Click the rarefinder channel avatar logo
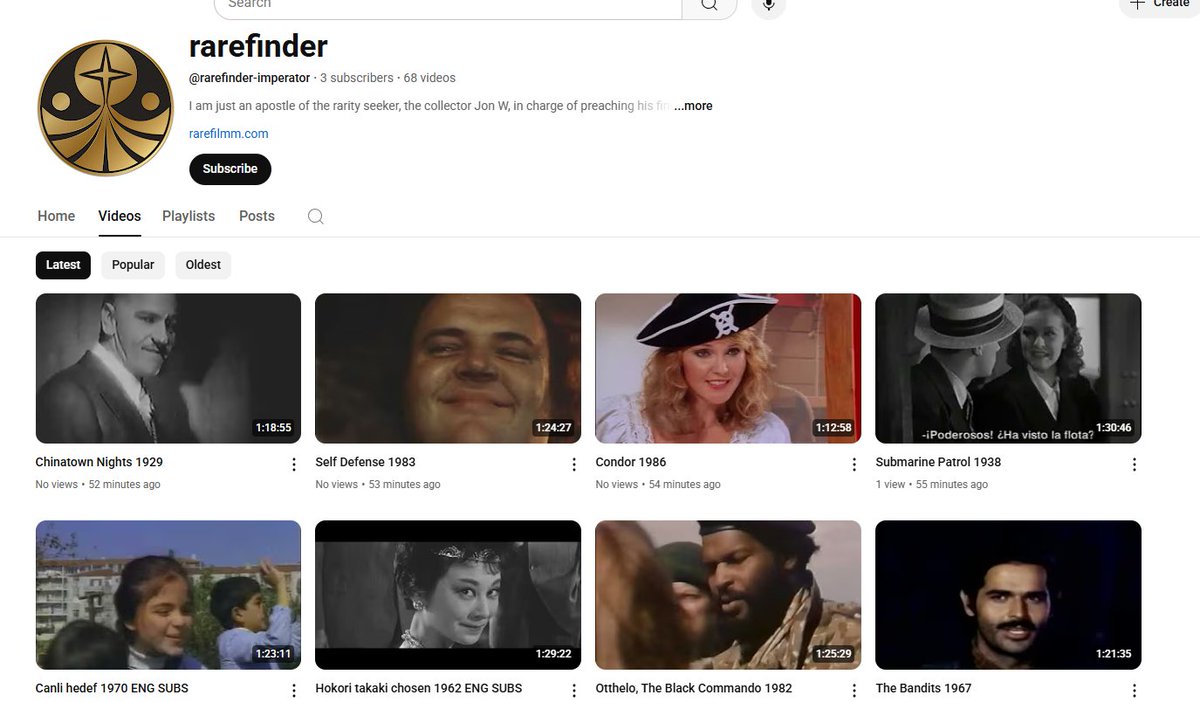1200x702 pixels. [106, 109]
